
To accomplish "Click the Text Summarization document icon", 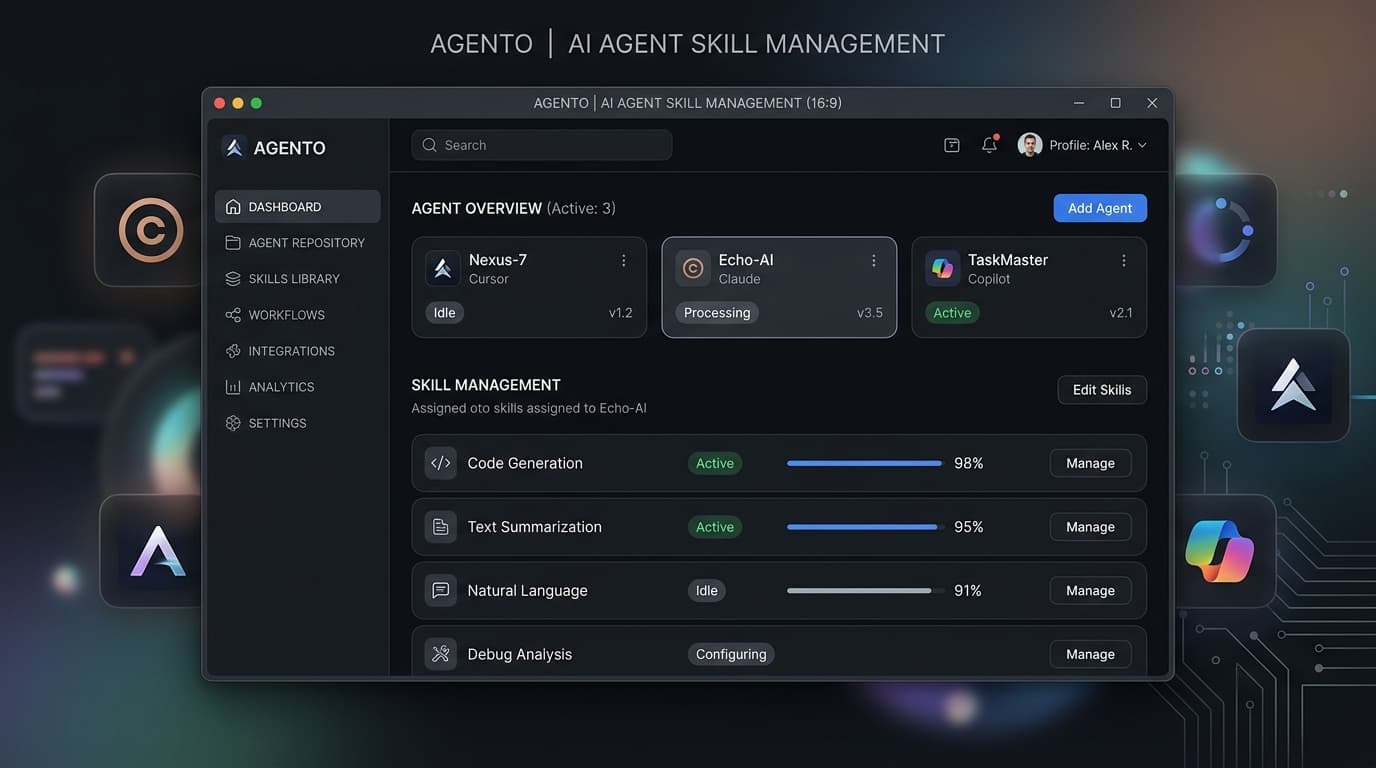I will pyautogui.click(x=440, y=527).
